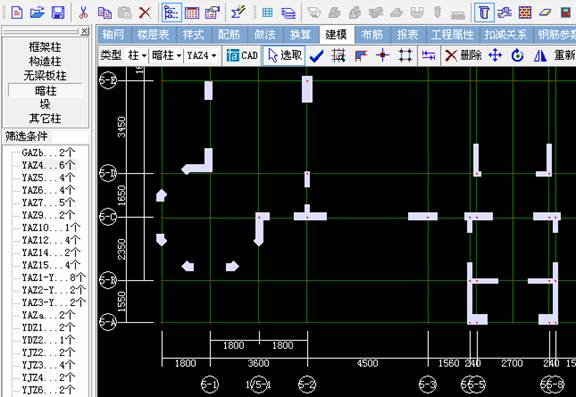Toggle the tree view panel icon

coord(171,12)
